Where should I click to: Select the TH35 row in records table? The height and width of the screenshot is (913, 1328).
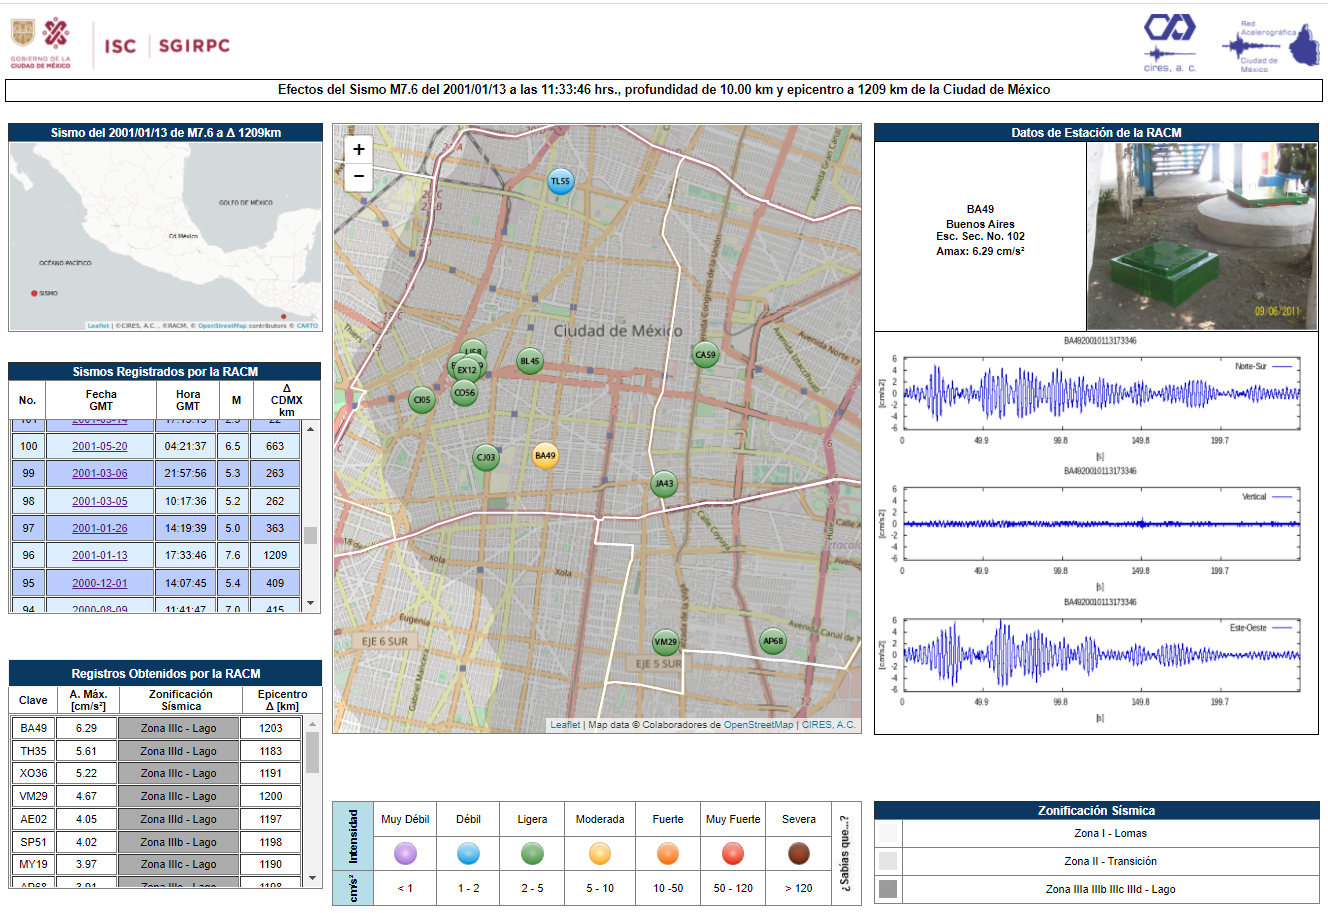coord(34,751)
